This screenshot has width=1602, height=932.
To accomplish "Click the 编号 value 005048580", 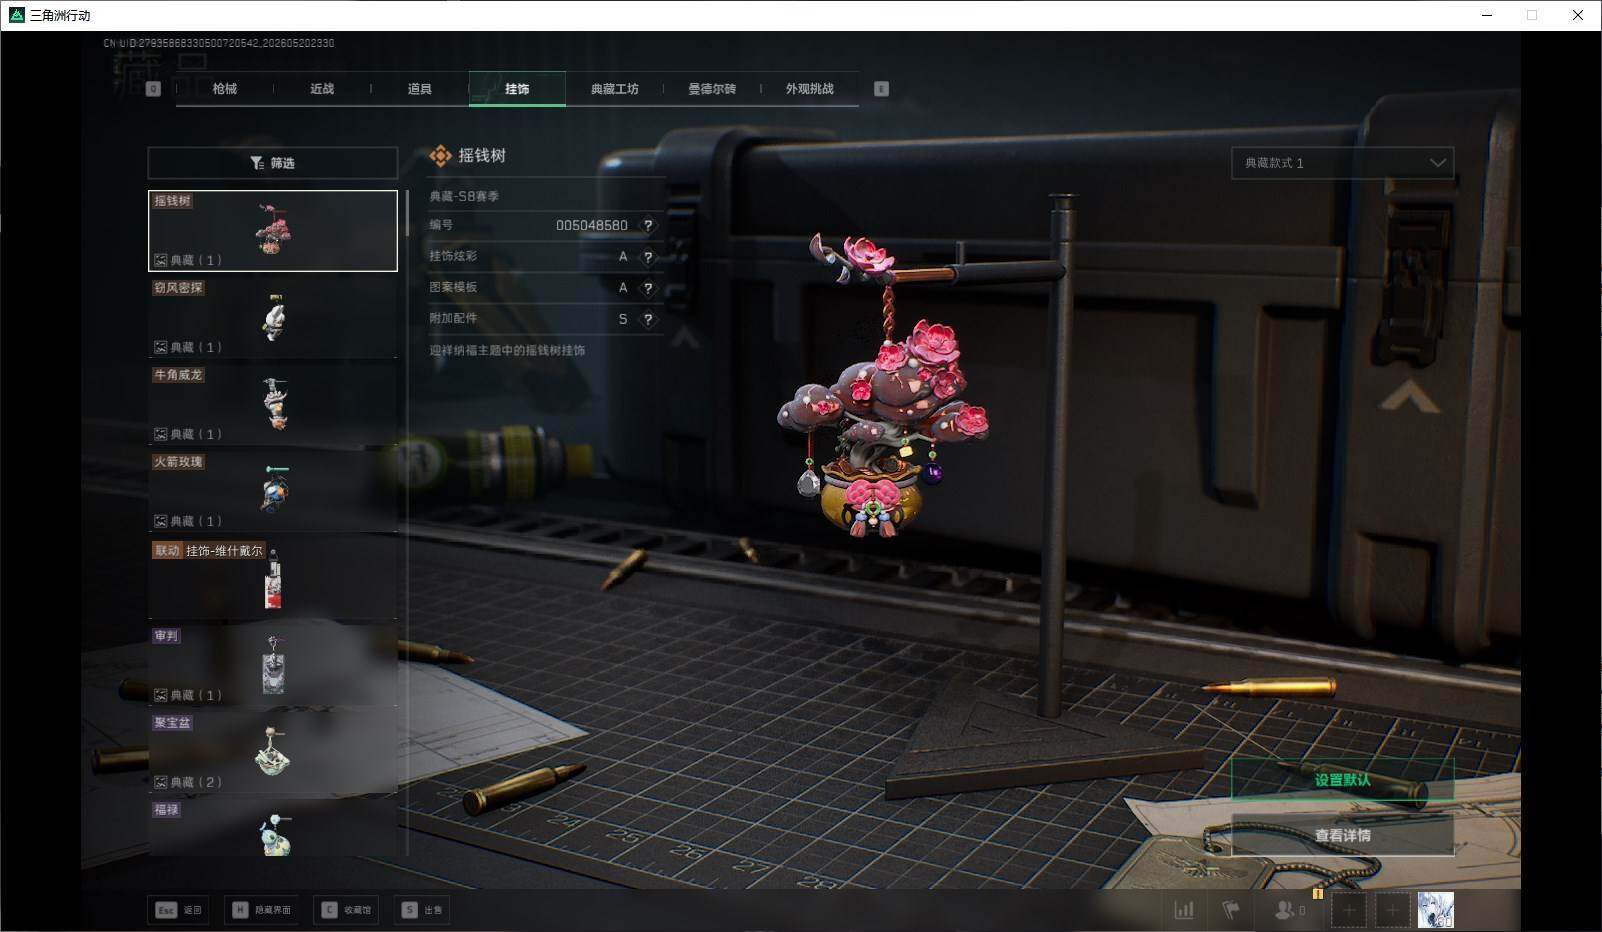I will pyautogui.click(x=592, y=226).
